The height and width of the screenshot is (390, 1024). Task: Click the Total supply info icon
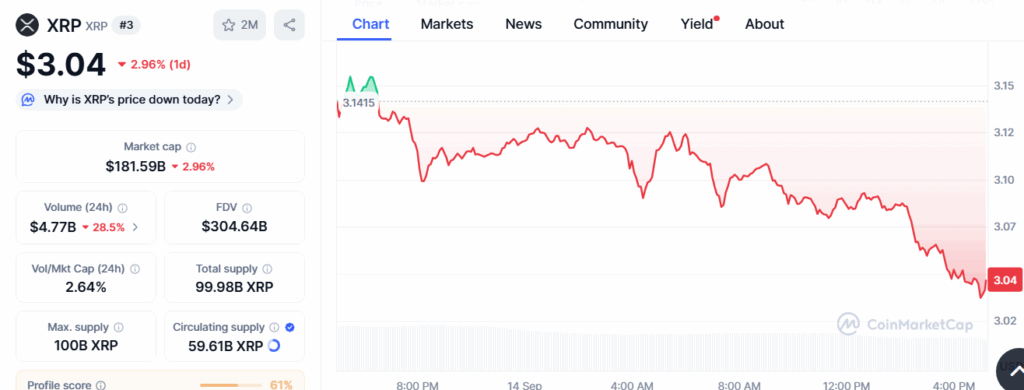(268, 269)
